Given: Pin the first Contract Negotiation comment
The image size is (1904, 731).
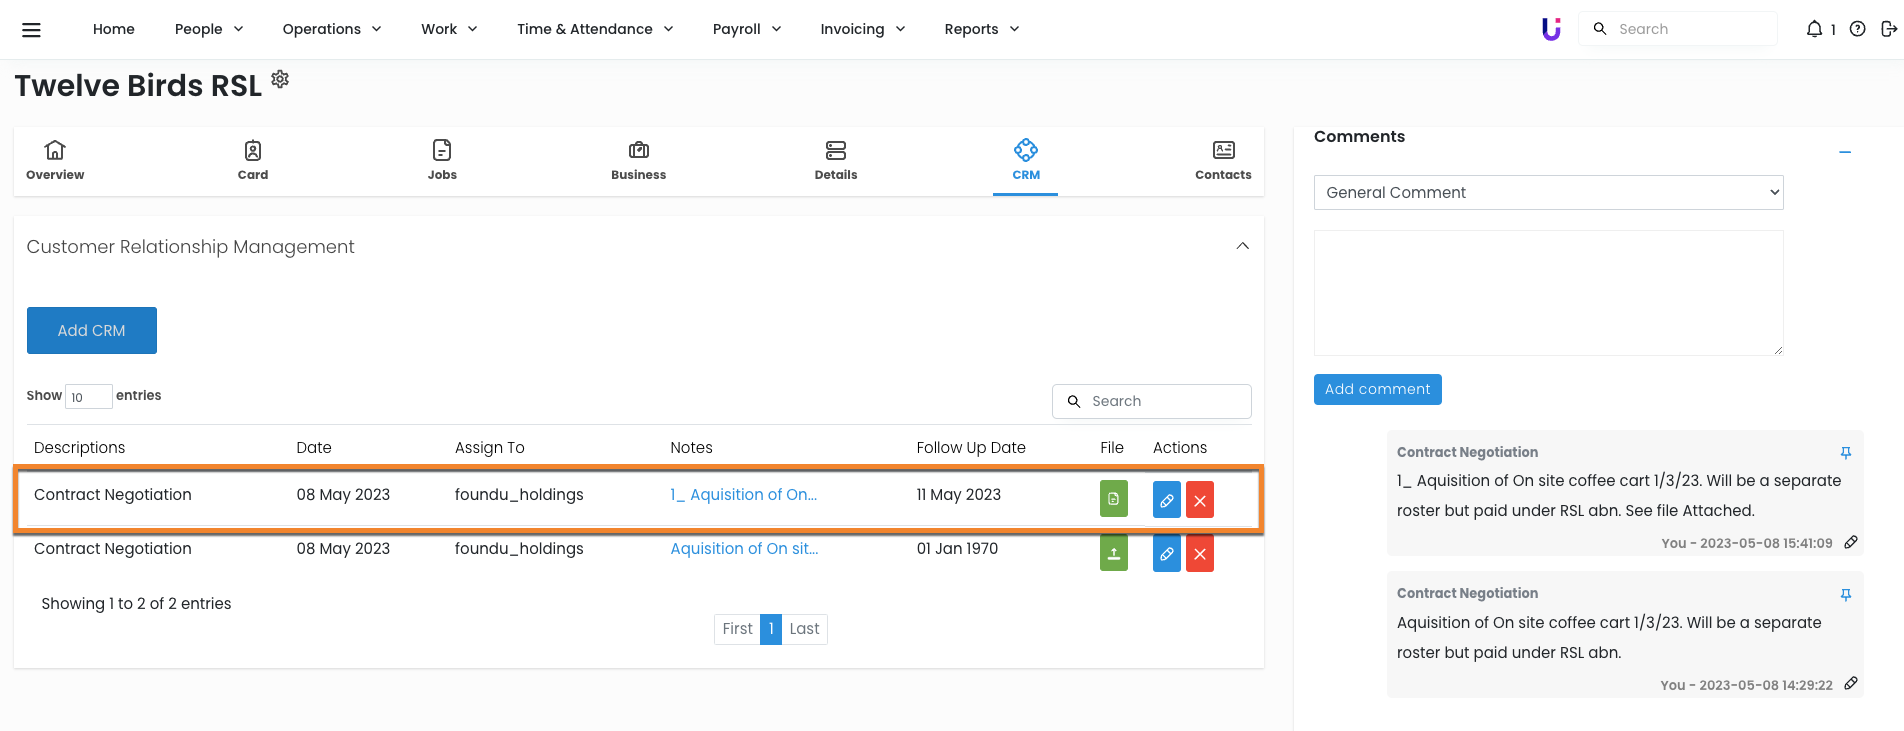Looking at the screenshot, I should tap(1845, 453).
